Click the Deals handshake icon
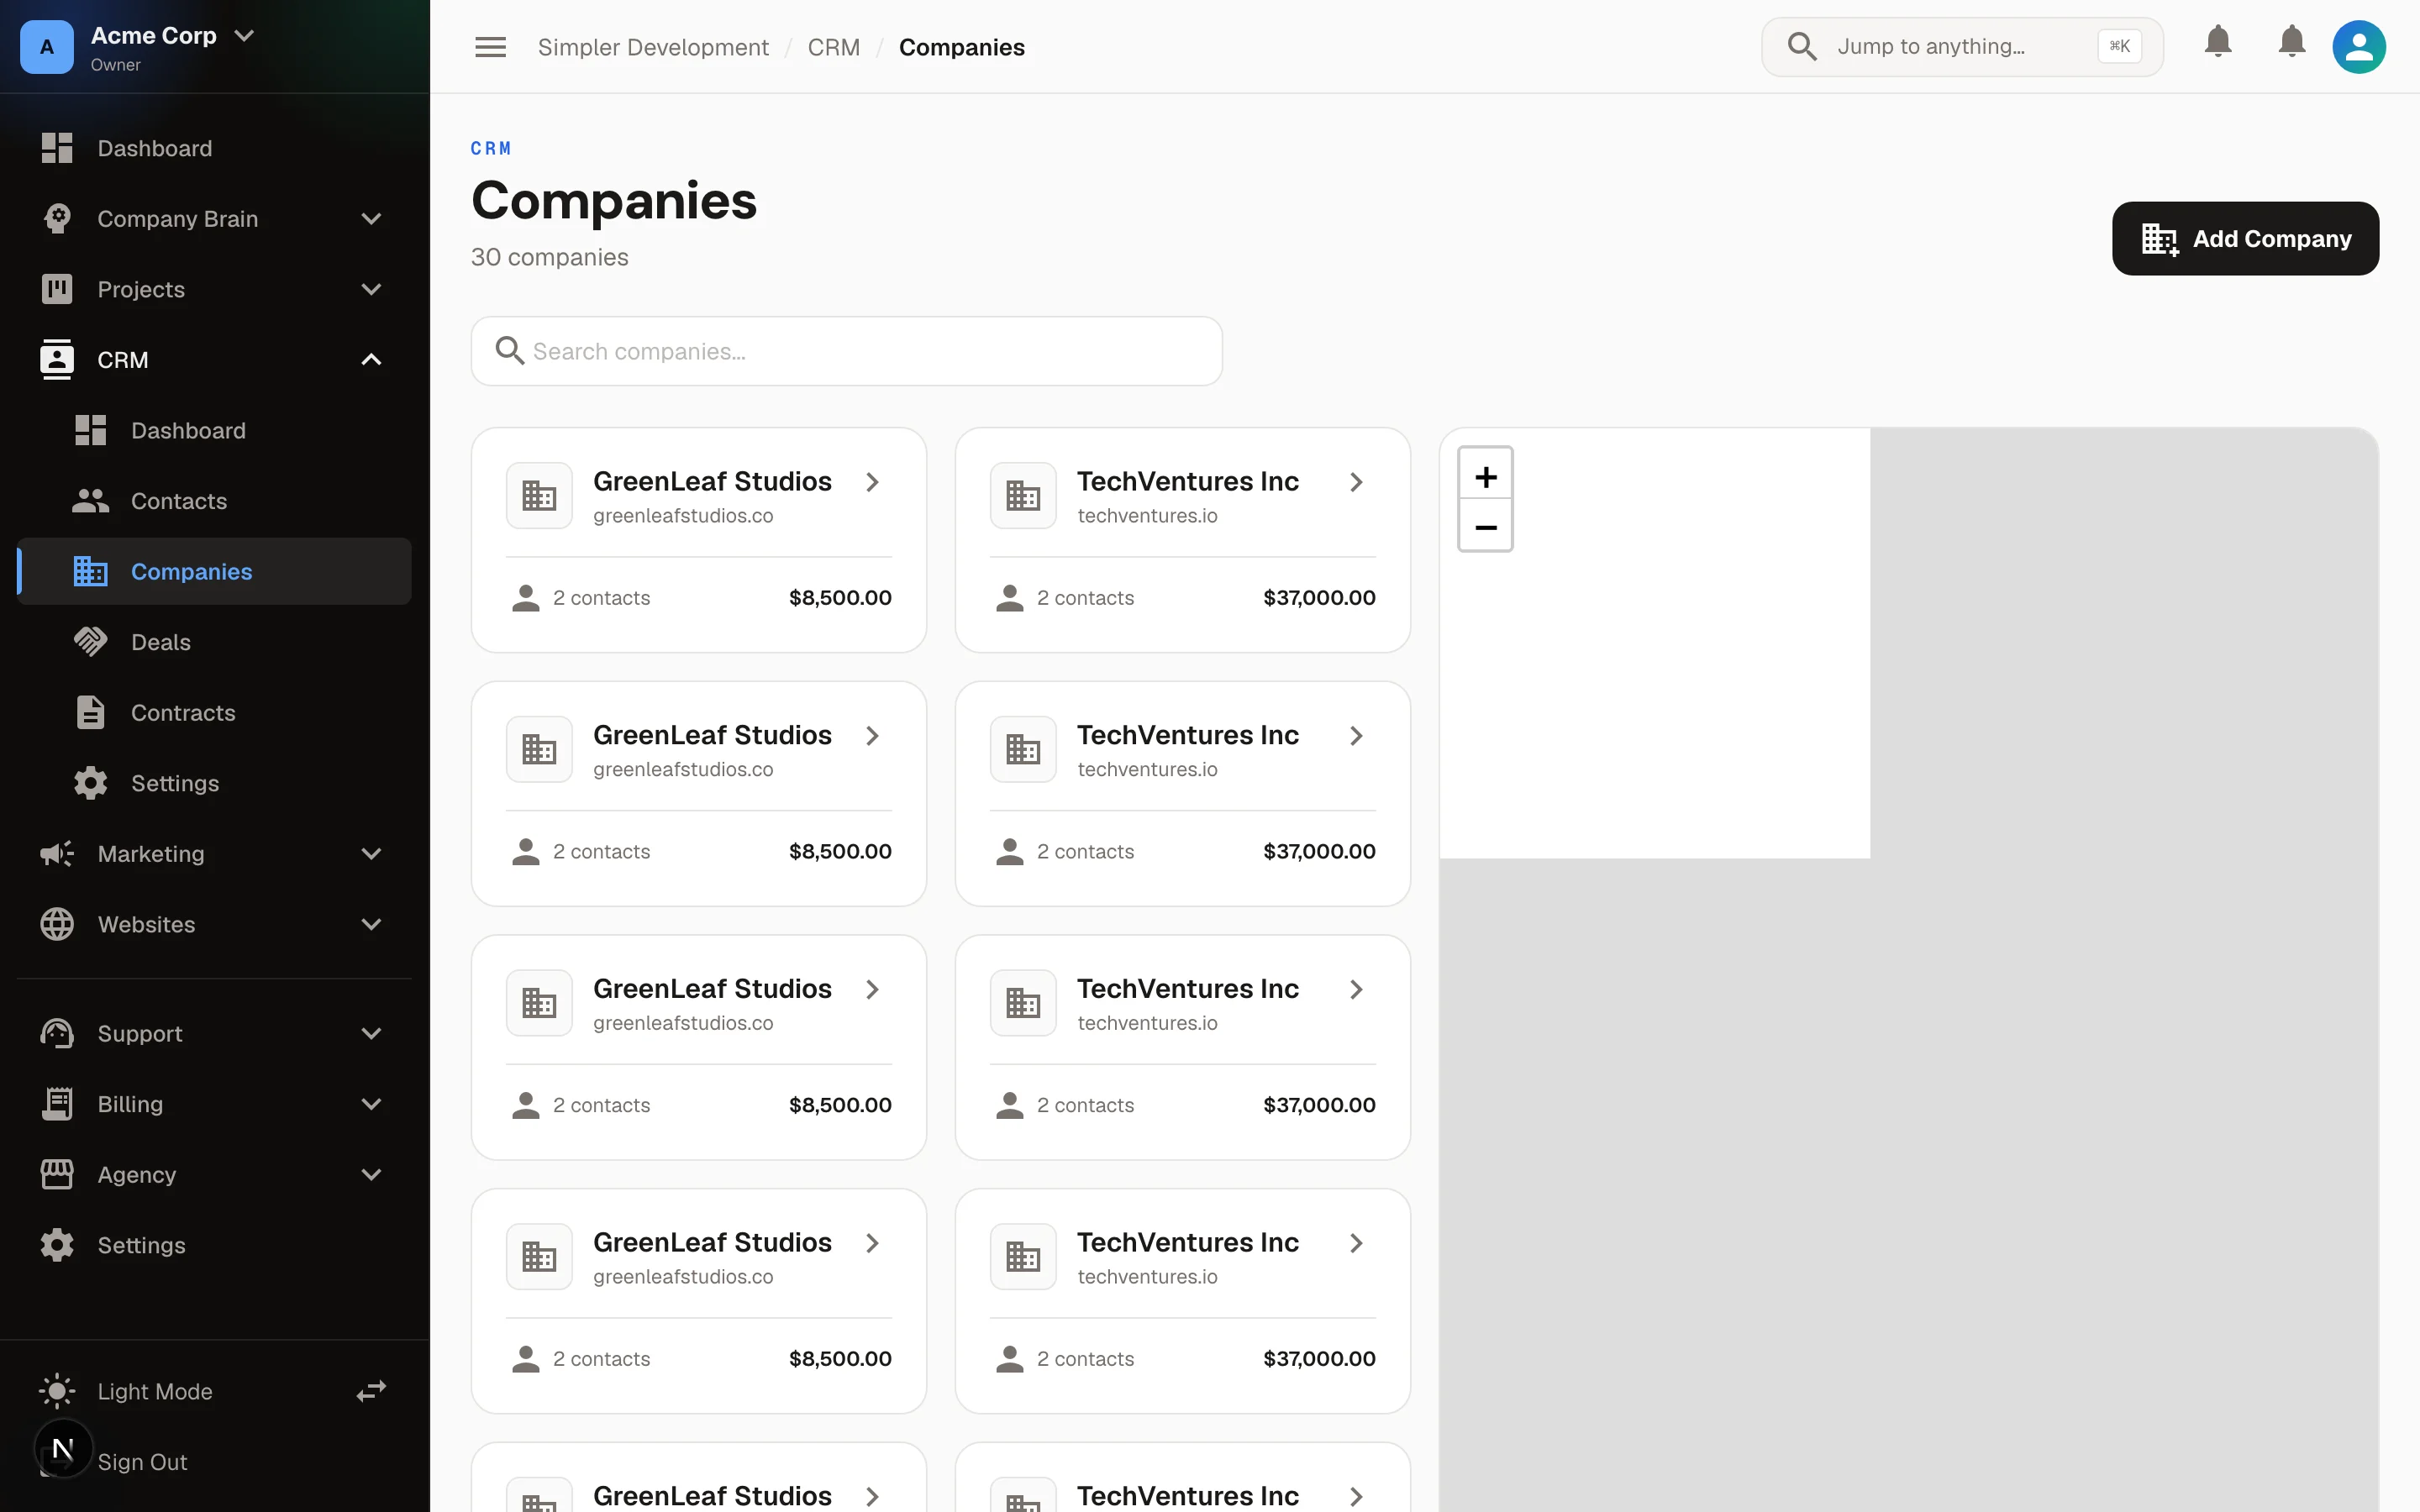Image resolution: width=2420 pixels, height=1512 pixels. click(x=90, y=642)
